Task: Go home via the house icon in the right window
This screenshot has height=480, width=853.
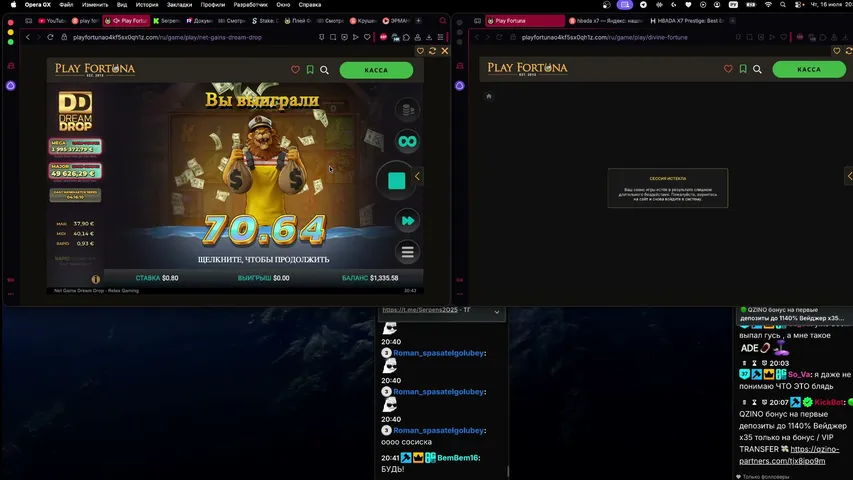Action: pos(489,96)
